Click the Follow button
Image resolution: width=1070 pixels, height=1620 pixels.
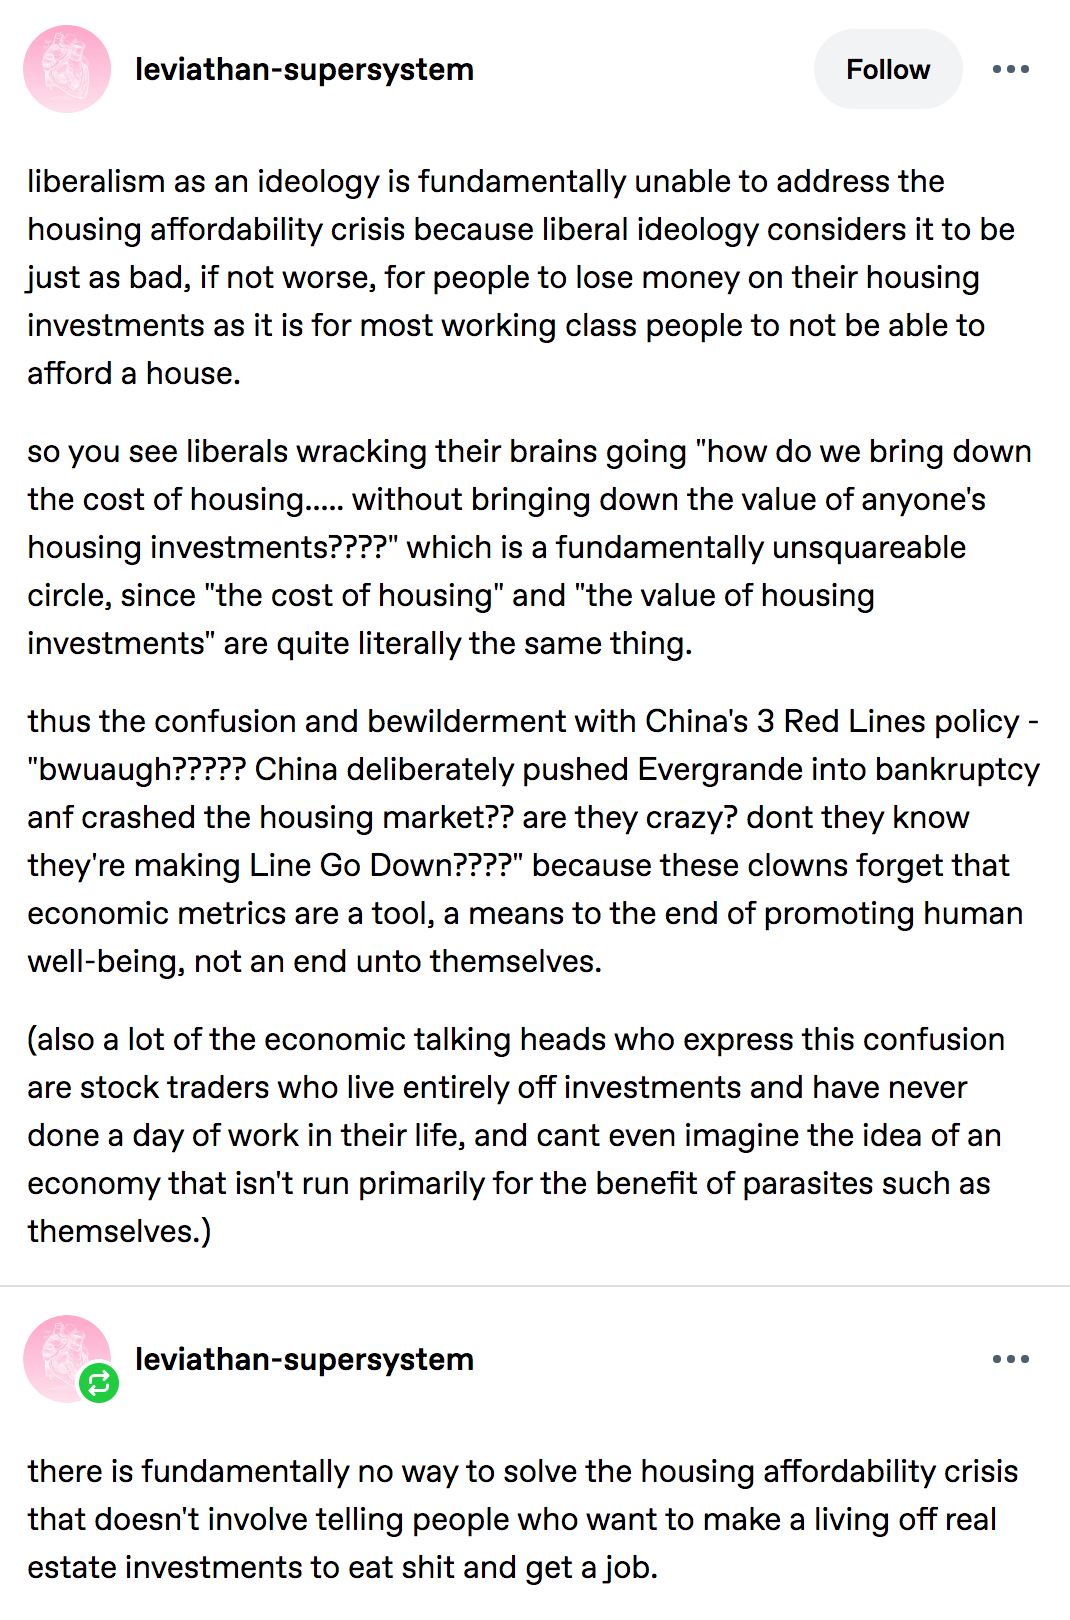(888, 69)
